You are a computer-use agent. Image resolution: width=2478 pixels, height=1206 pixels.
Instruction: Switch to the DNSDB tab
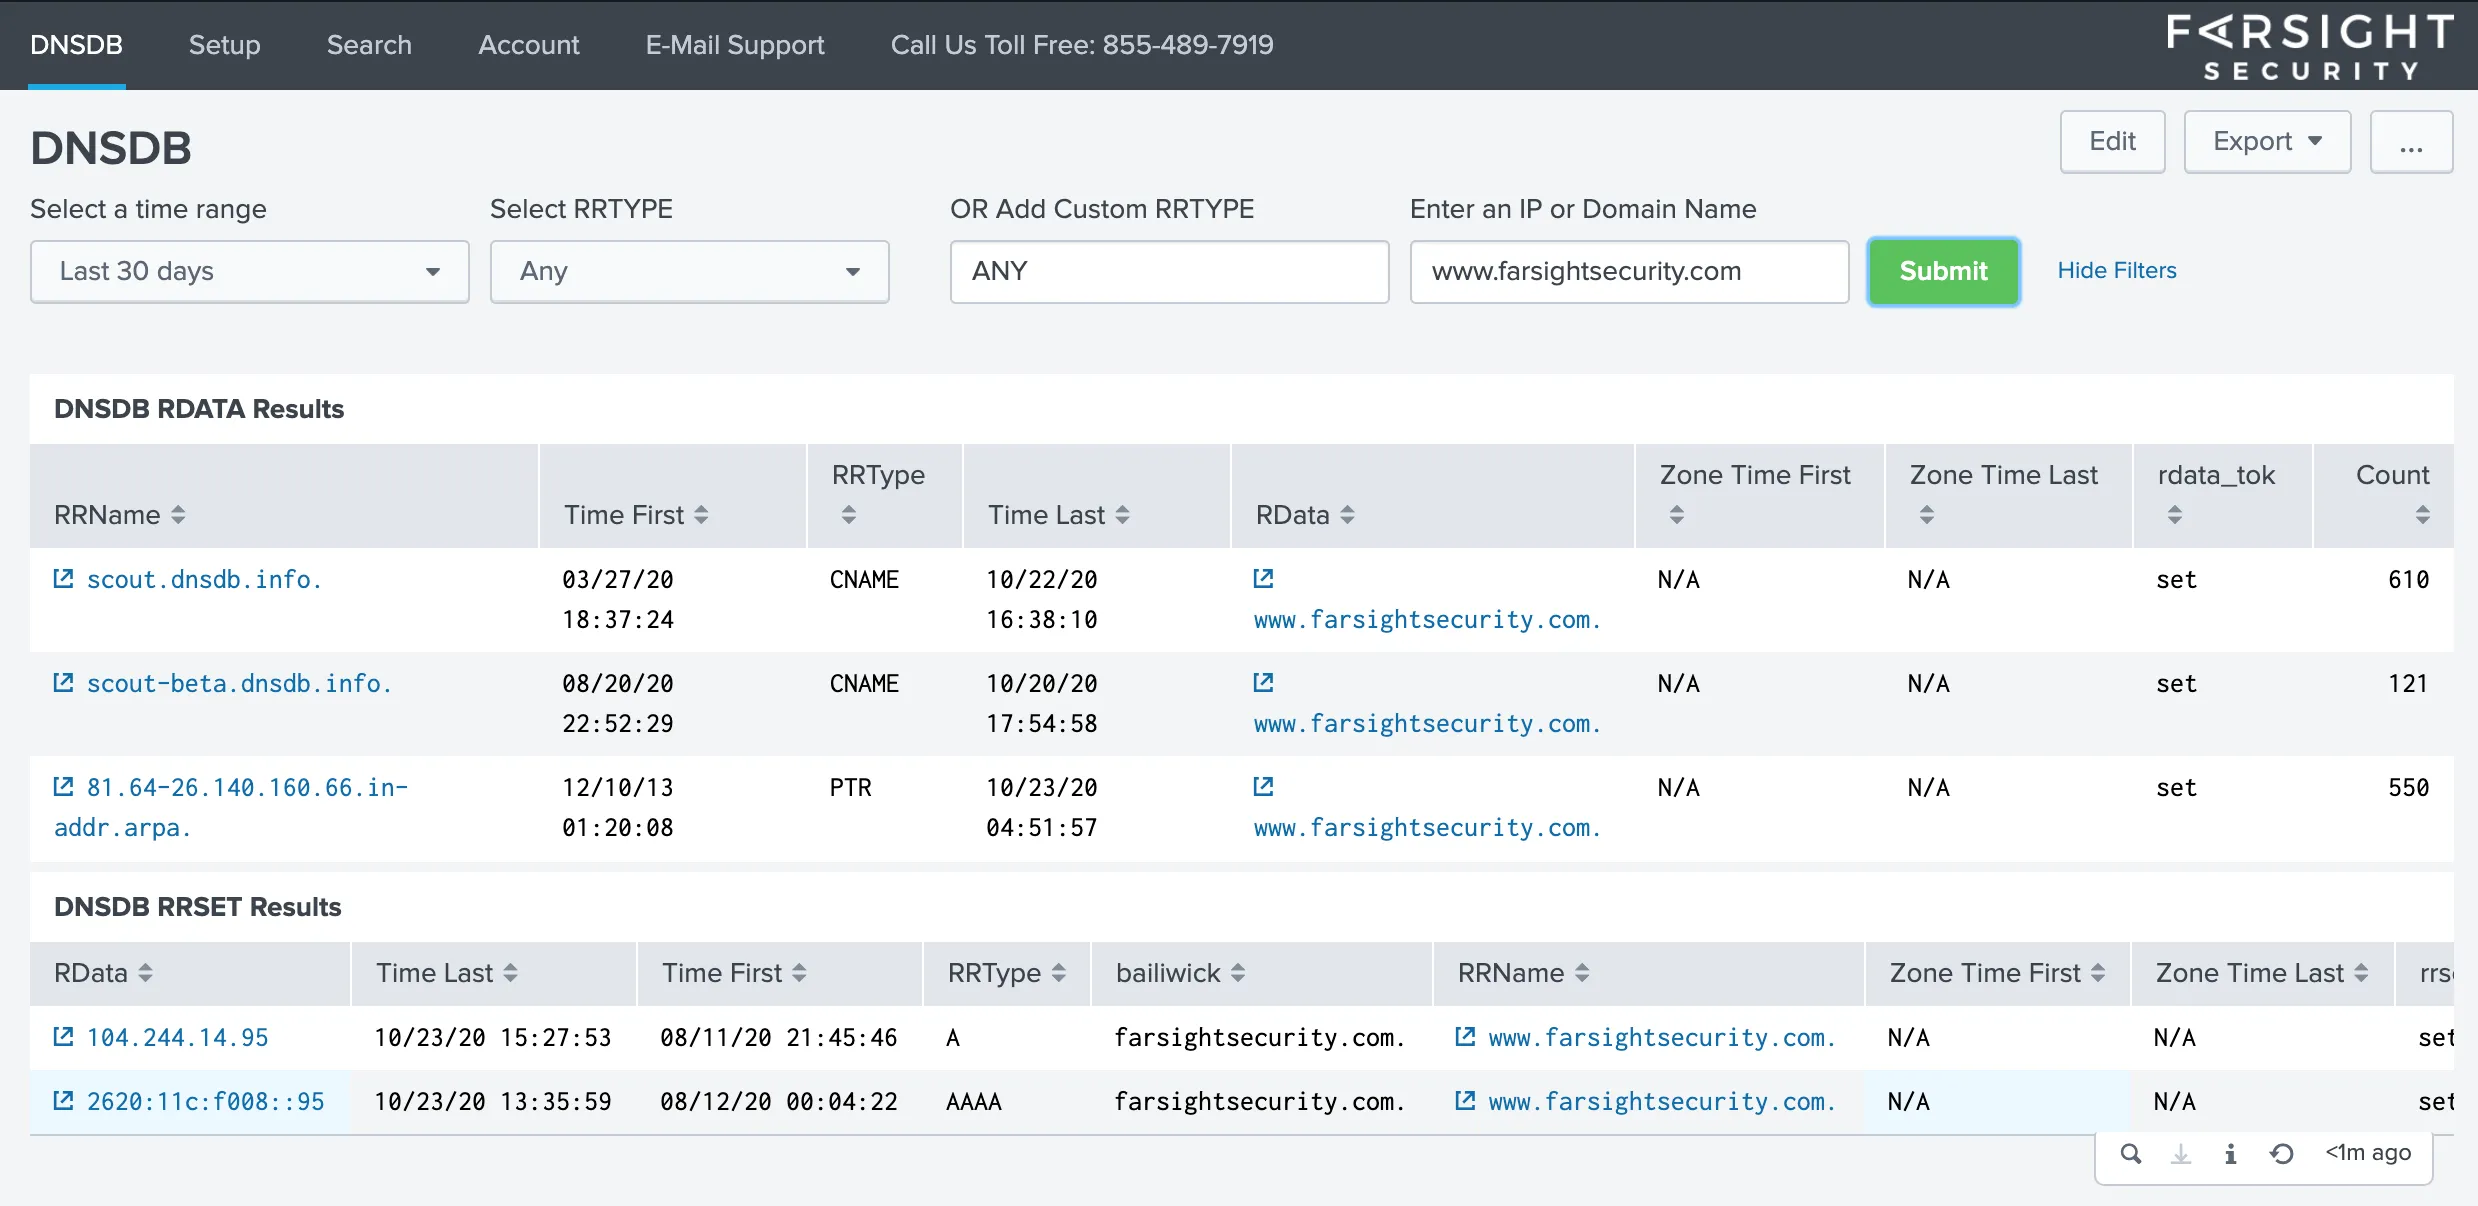click(77, 45)
